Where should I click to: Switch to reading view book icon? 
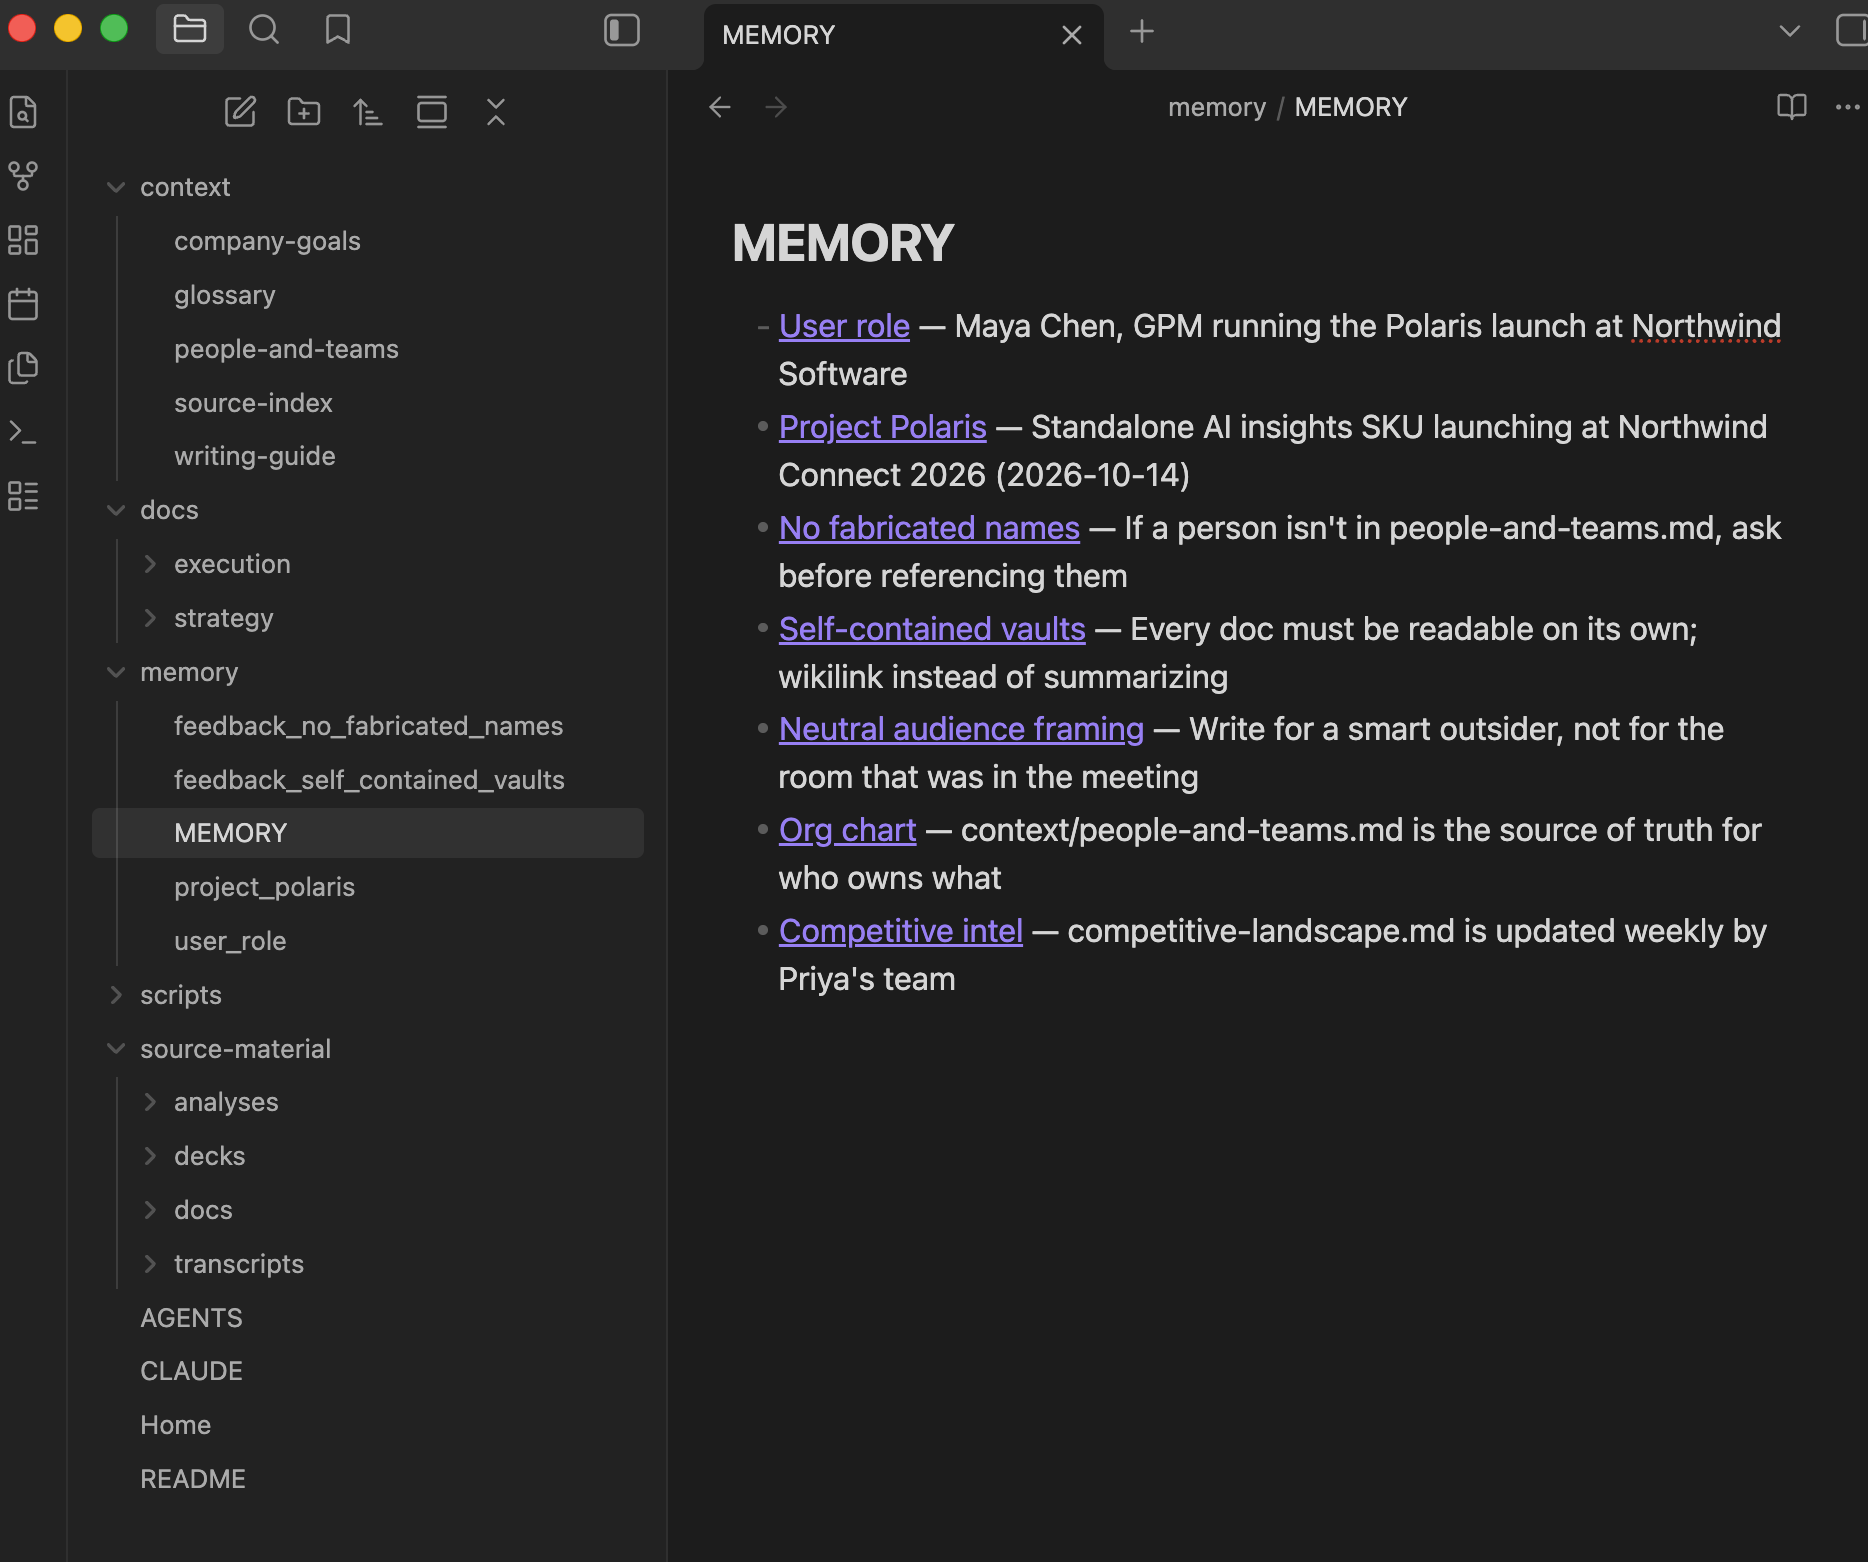tap(1792, 107)
